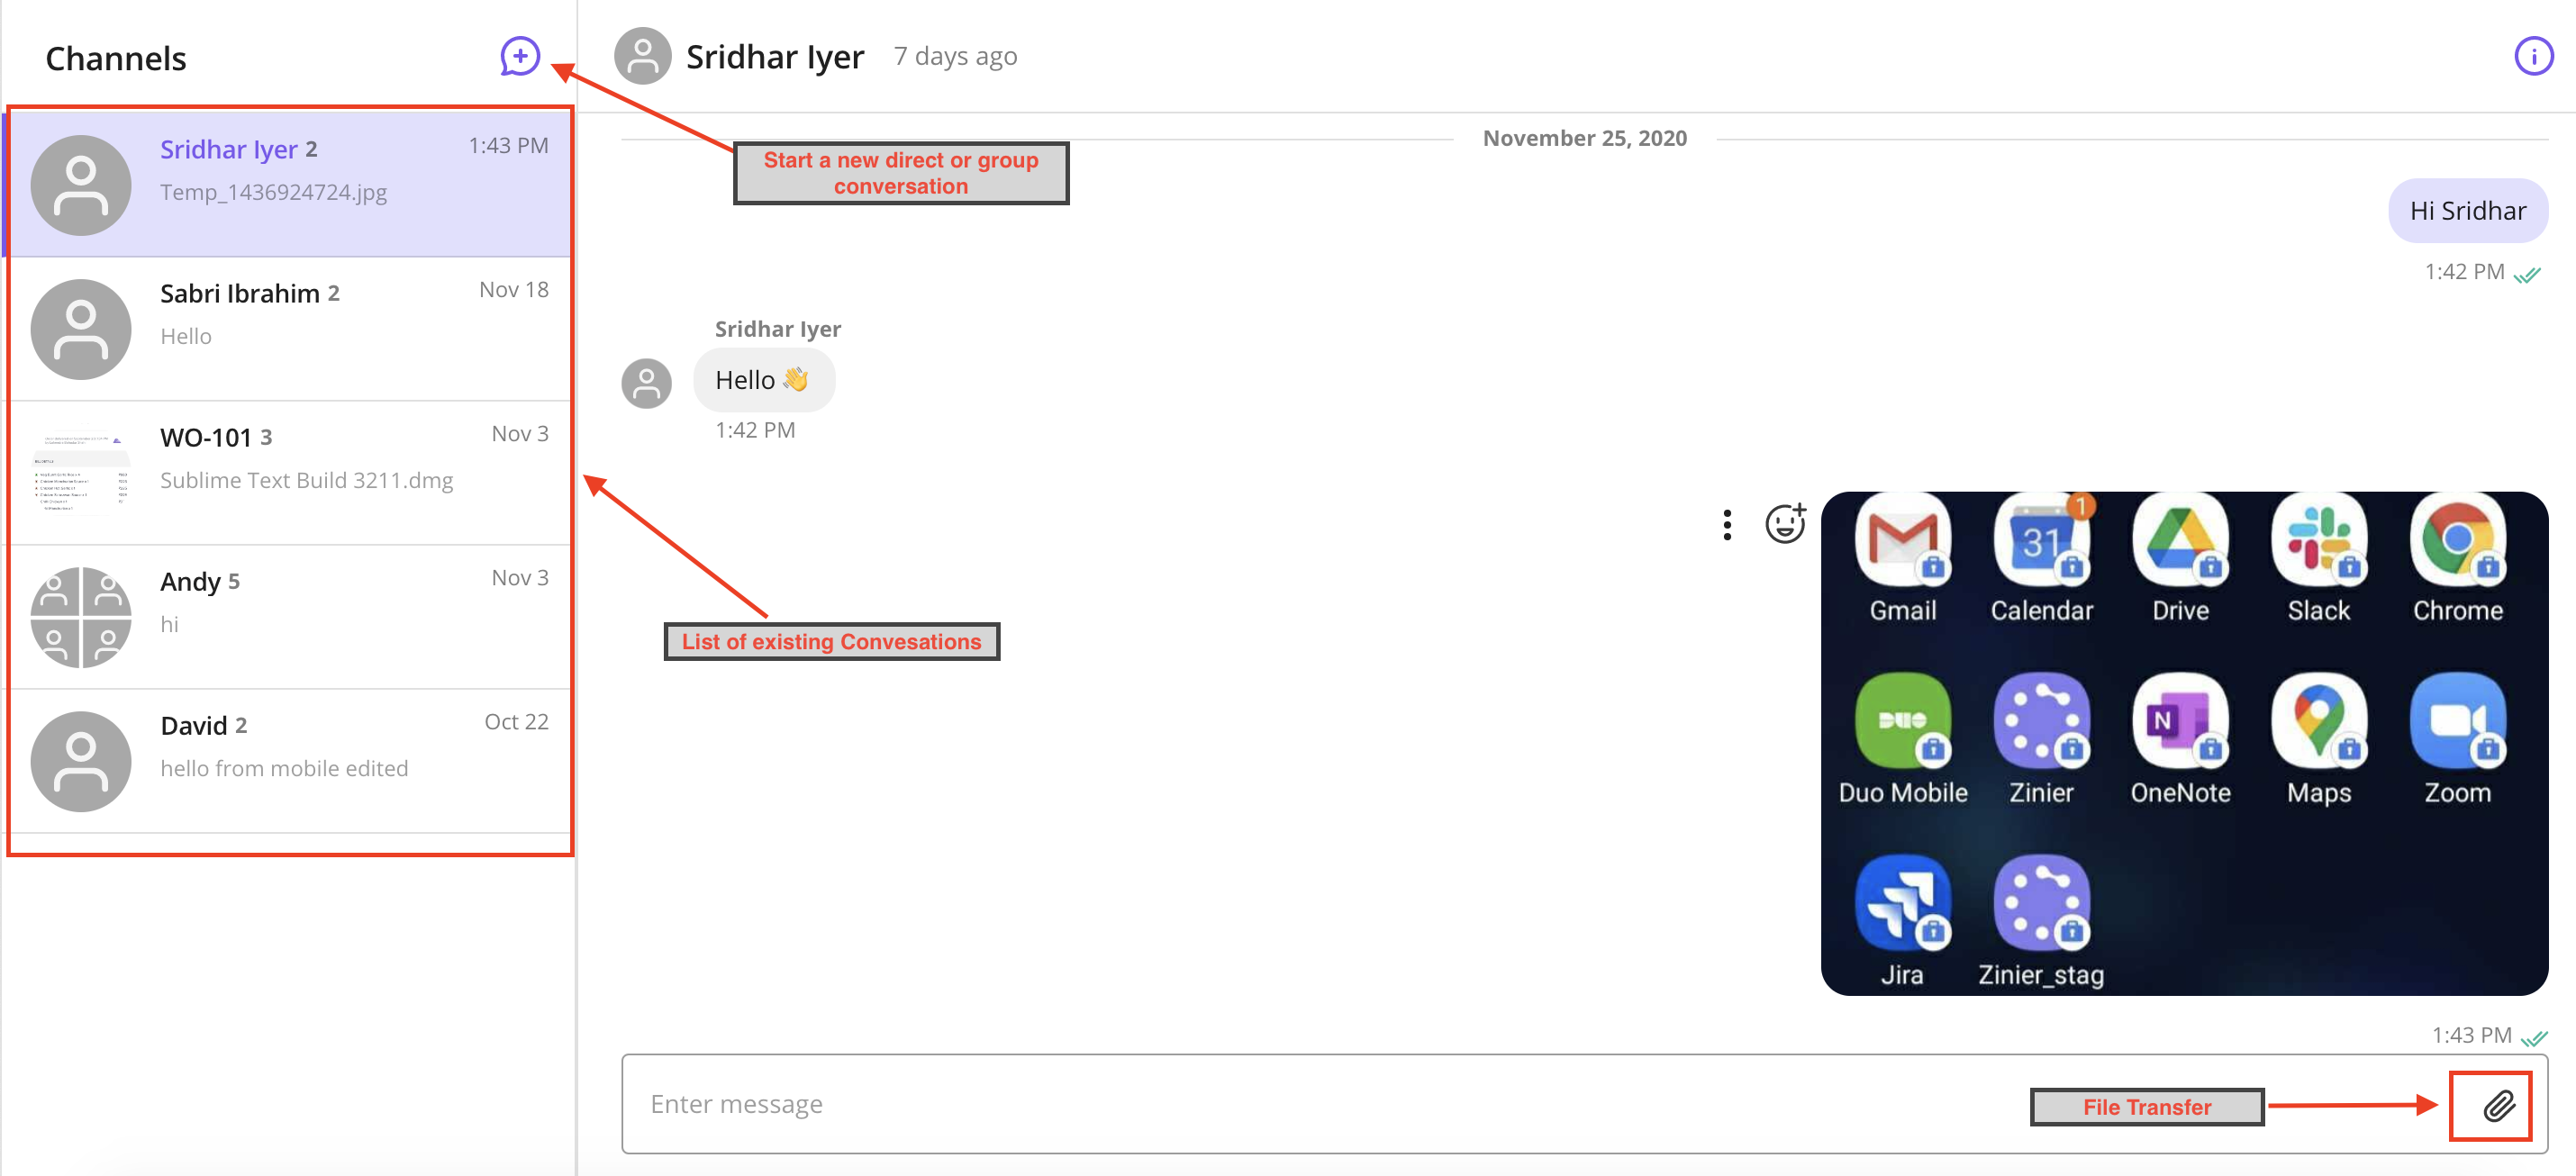The width and height of the screenshot is (2576, 1176).
Task: Open the WO-101 channel
Action: pos(290,473)
